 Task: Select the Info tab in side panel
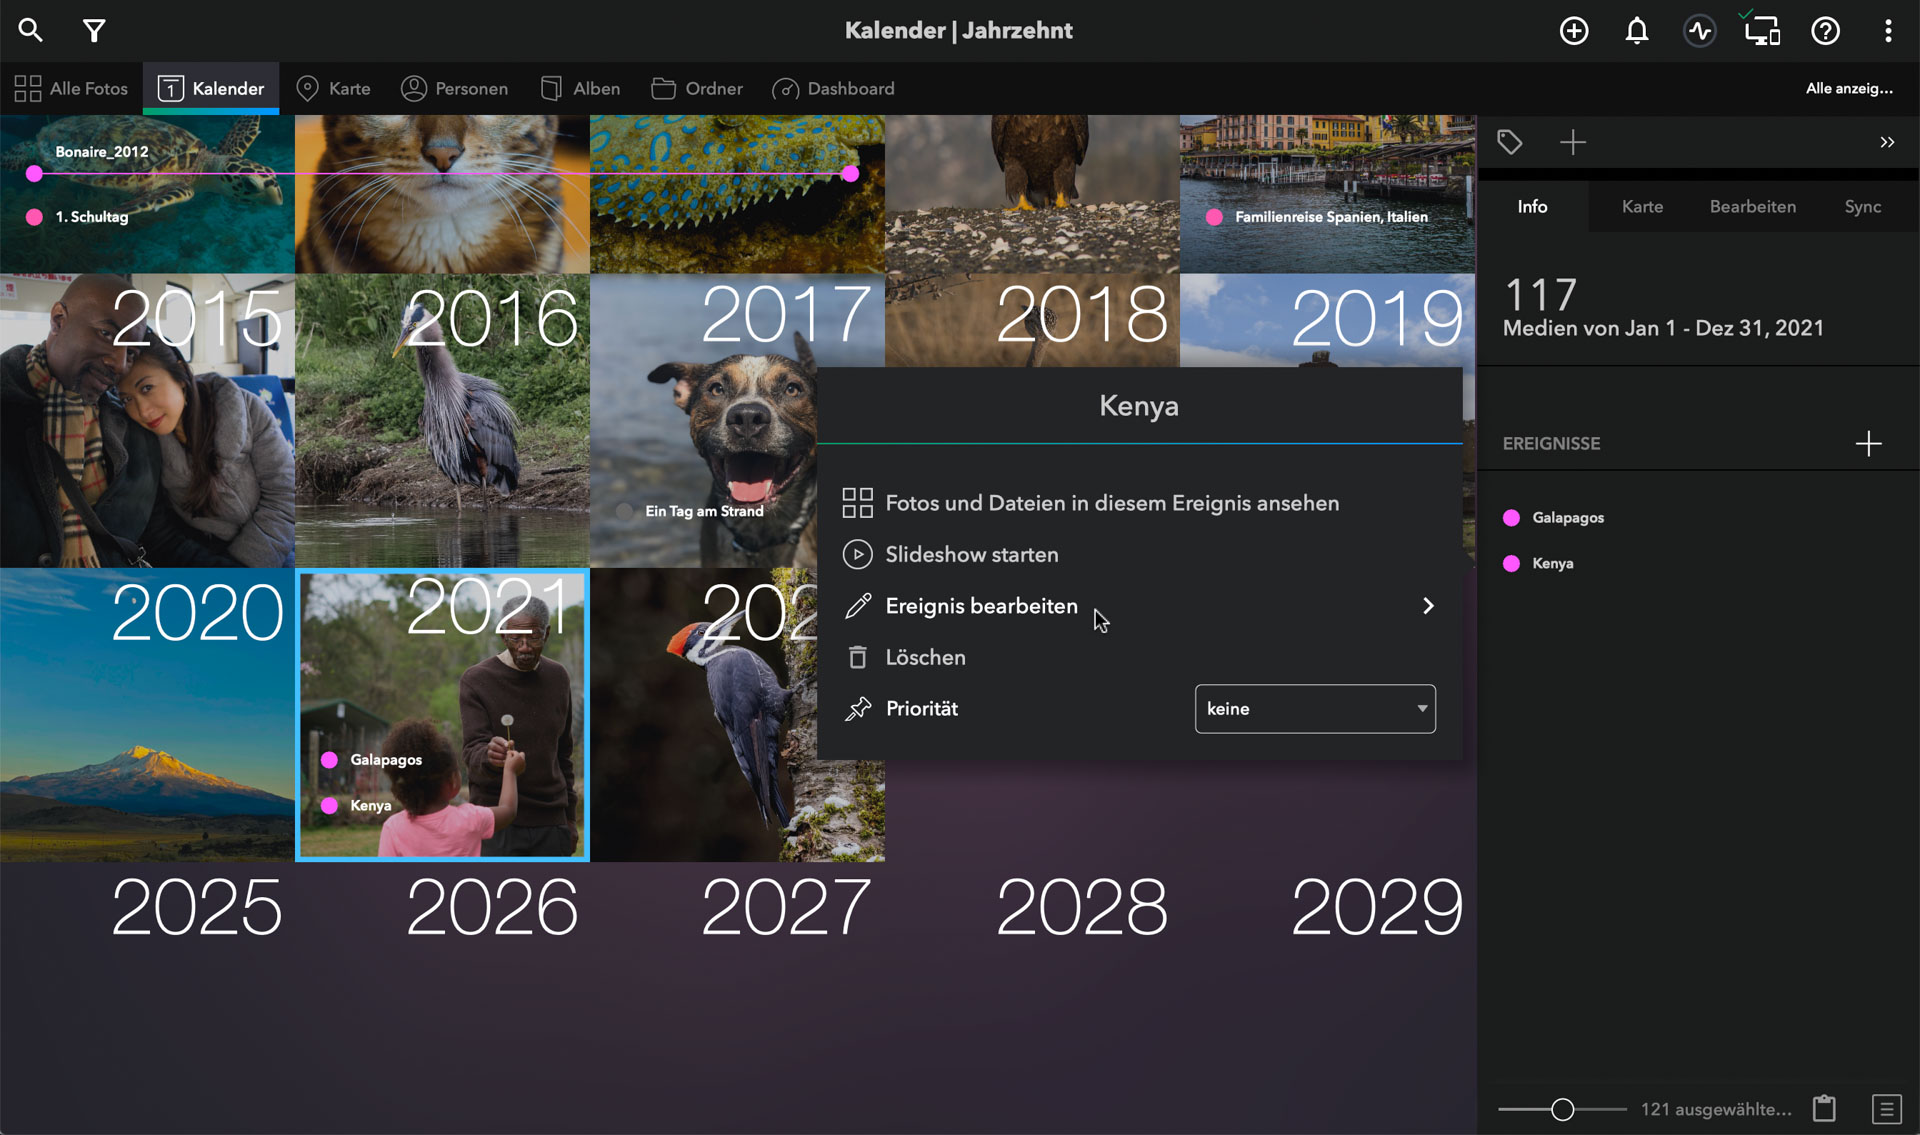[1532, 207]
